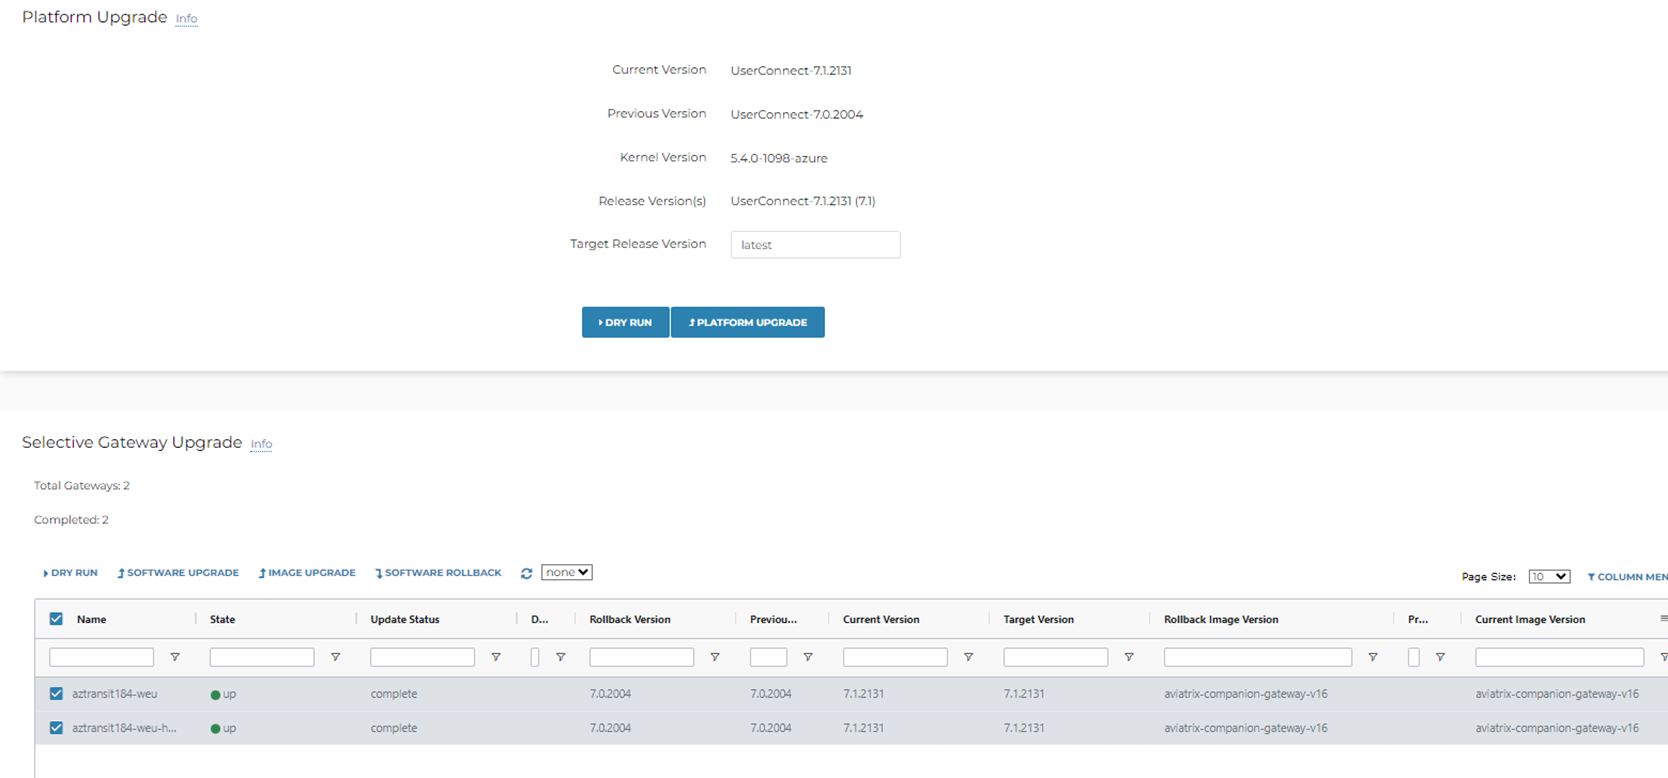Sort by Rollback Image Version column header
This screenshot has height=778, width=1668.
[x=1221, y=620]
